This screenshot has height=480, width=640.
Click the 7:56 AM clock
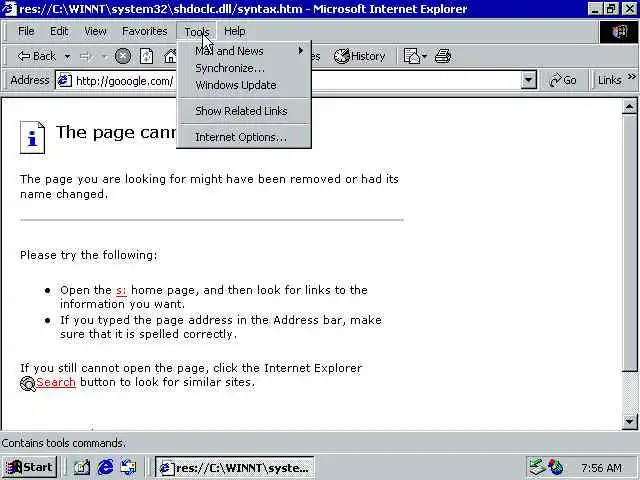[x=601, y=468]
